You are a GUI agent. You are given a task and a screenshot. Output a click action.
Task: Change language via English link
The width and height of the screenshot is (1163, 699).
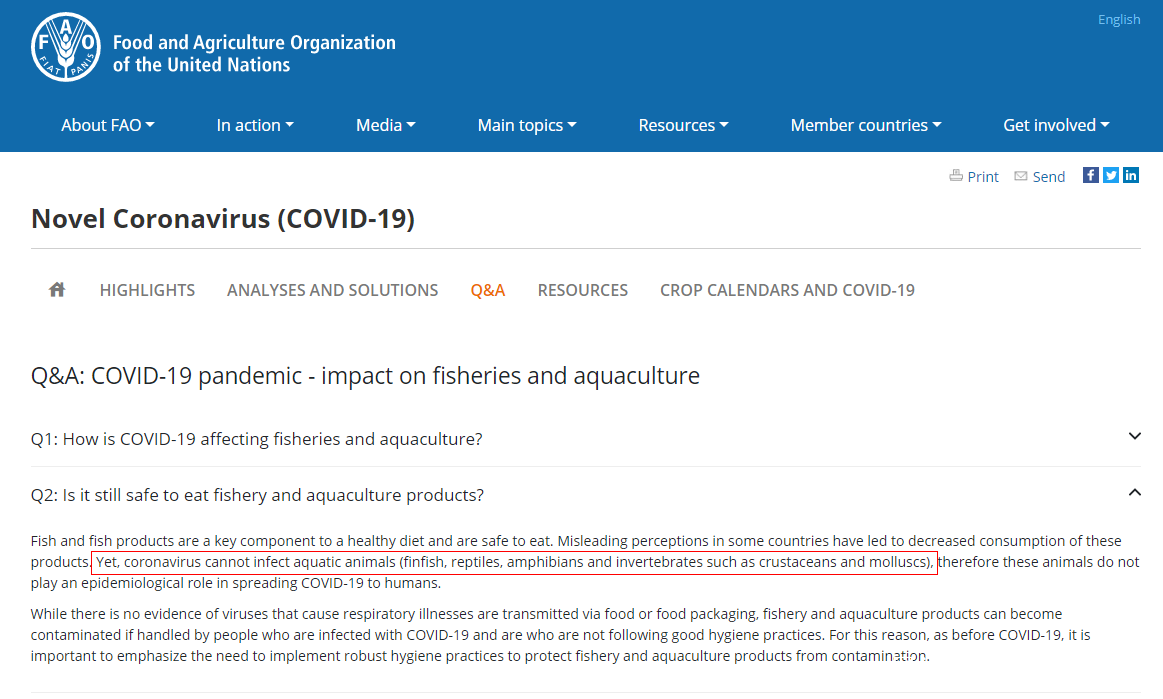[x=1118, y=19]
